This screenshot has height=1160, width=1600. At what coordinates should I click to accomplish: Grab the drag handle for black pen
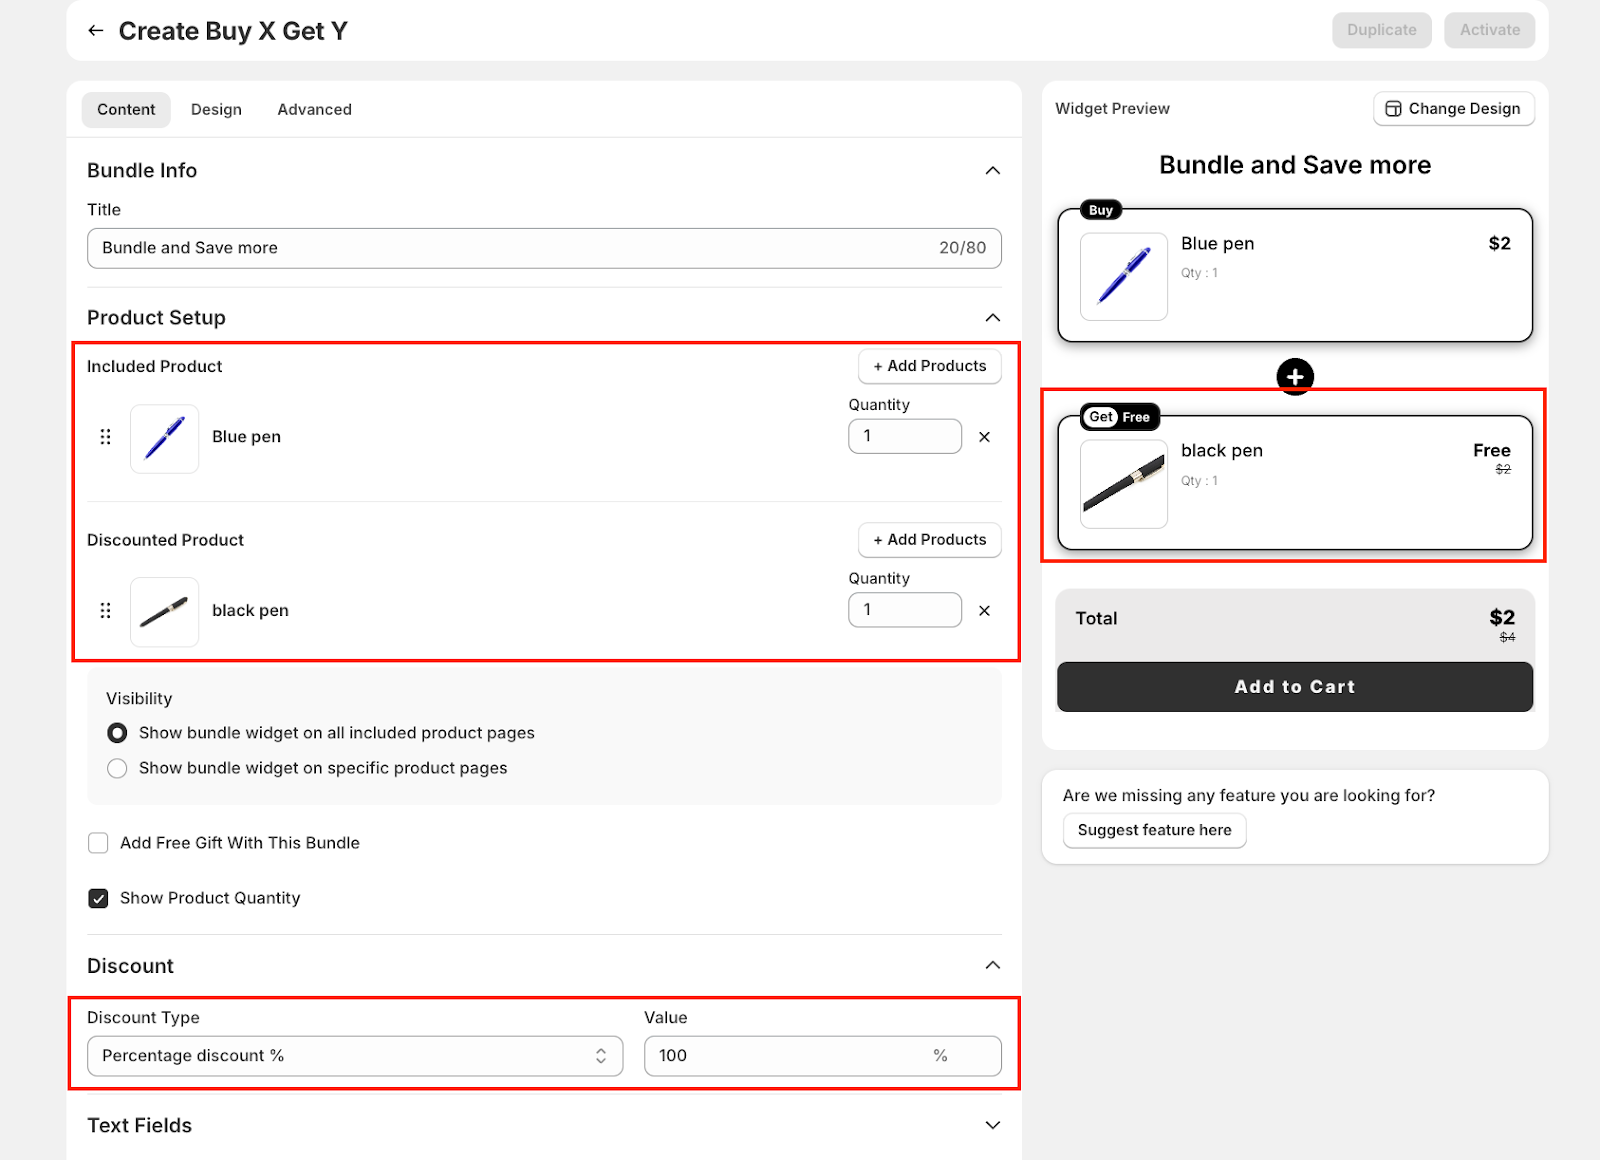(x=105, y=611)
